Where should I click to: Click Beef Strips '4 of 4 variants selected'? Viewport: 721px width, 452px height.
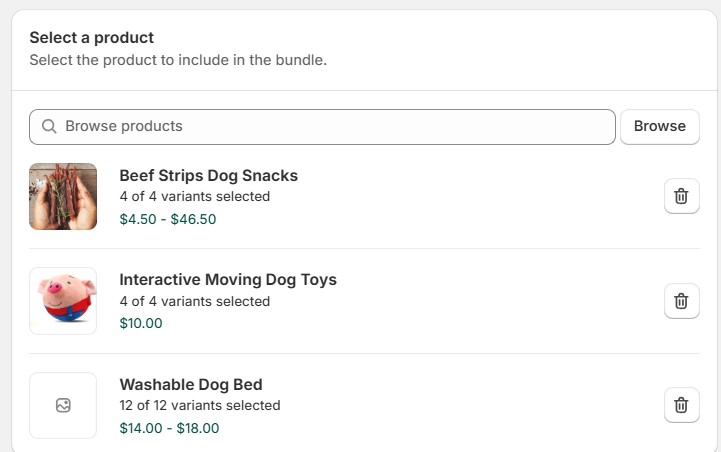(195, 196)
